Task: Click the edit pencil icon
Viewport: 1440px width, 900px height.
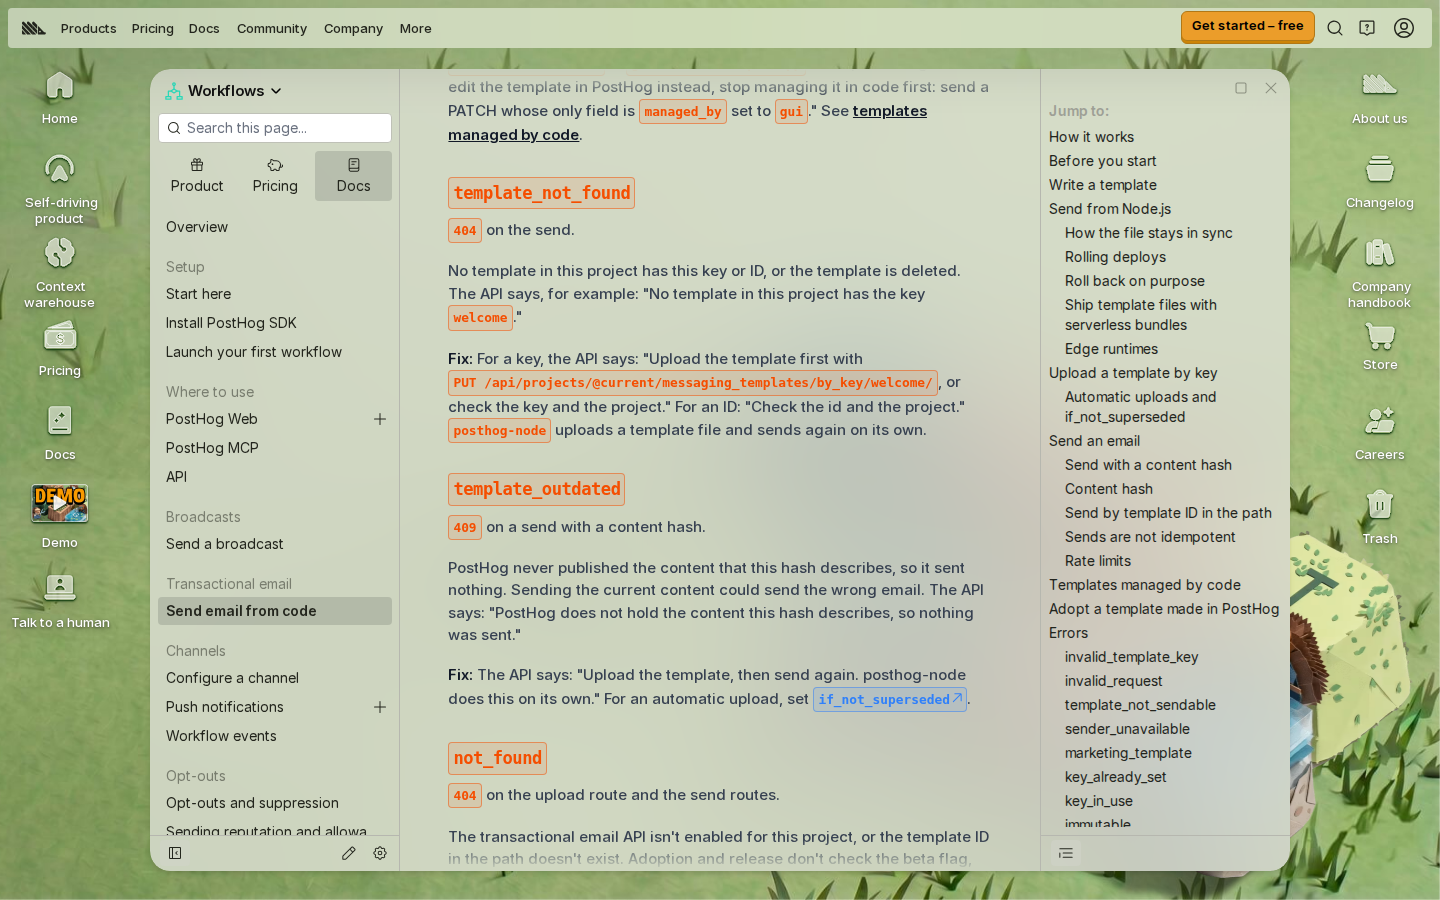Action: point(348,853)
